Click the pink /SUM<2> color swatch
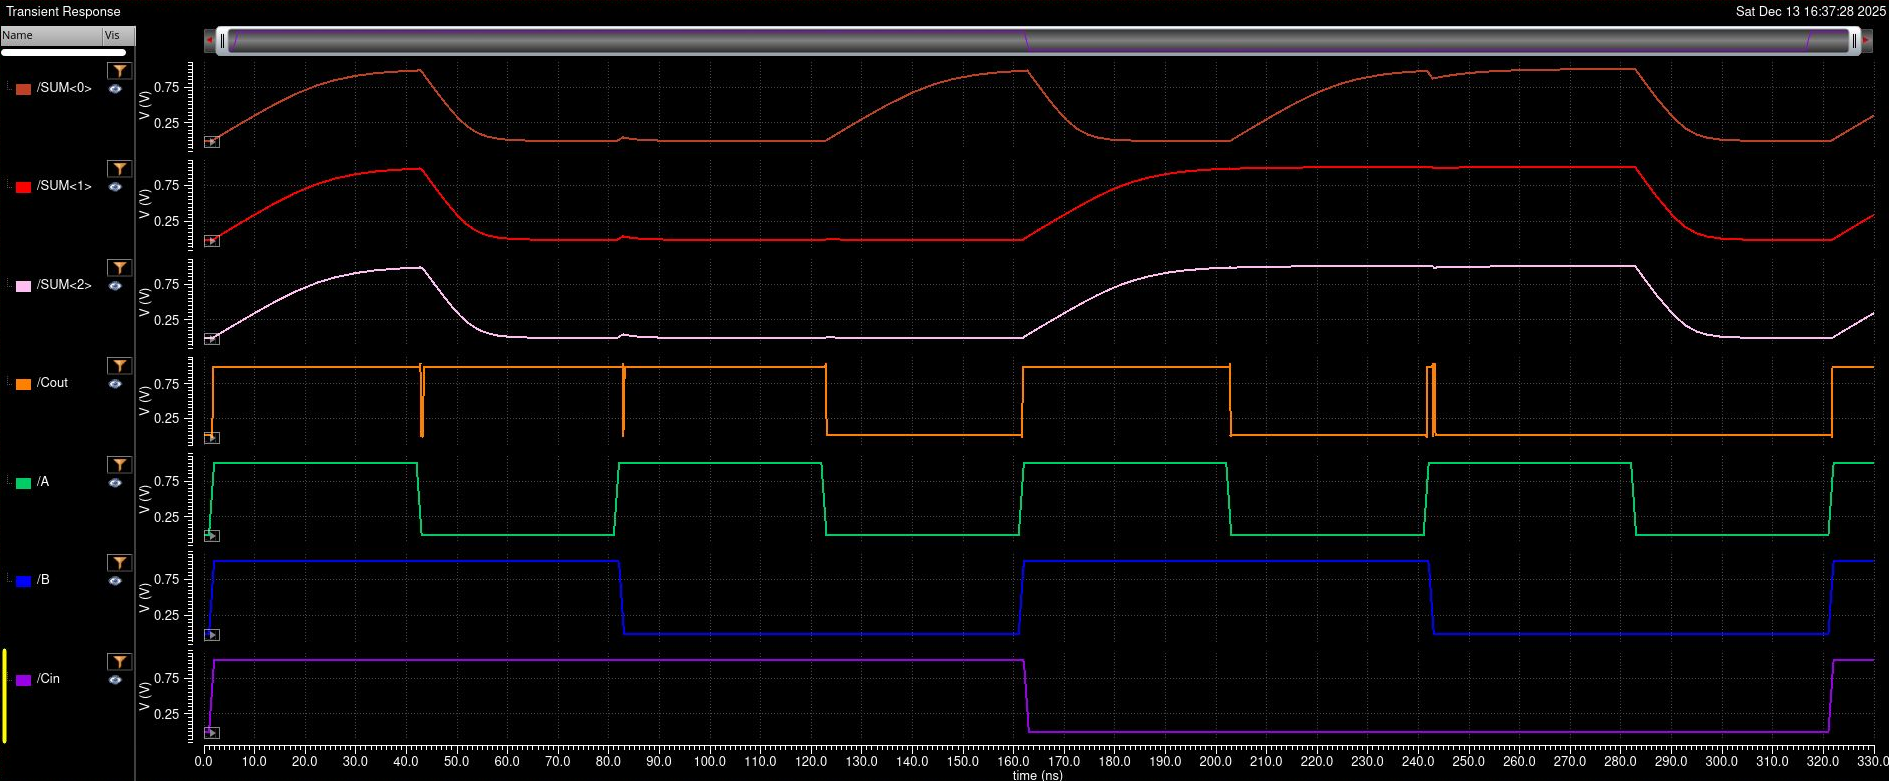Screen dimensions: 1889x781 click(x=23, y=286)
